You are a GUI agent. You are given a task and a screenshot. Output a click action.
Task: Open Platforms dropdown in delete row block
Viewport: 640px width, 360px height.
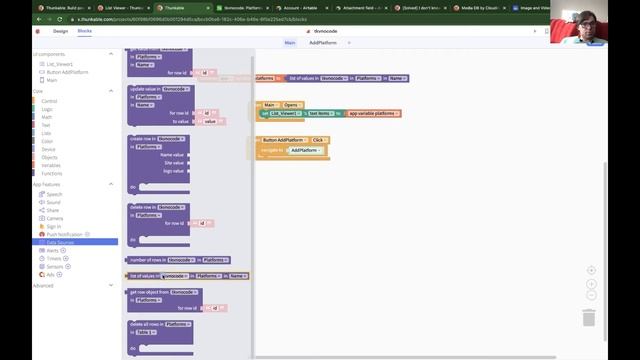[x=149, y=216]
